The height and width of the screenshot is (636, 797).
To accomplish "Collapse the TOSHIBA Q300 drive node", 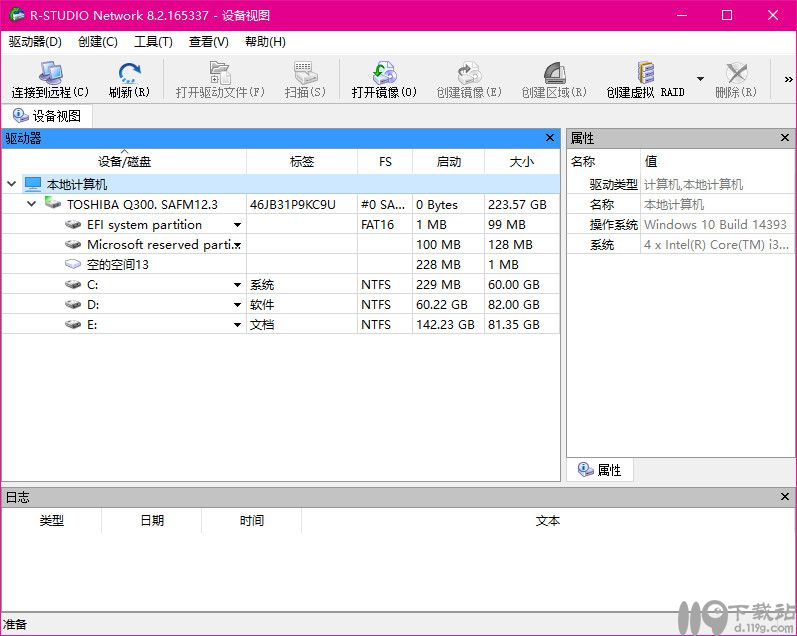I will click(x=32, y=204).
